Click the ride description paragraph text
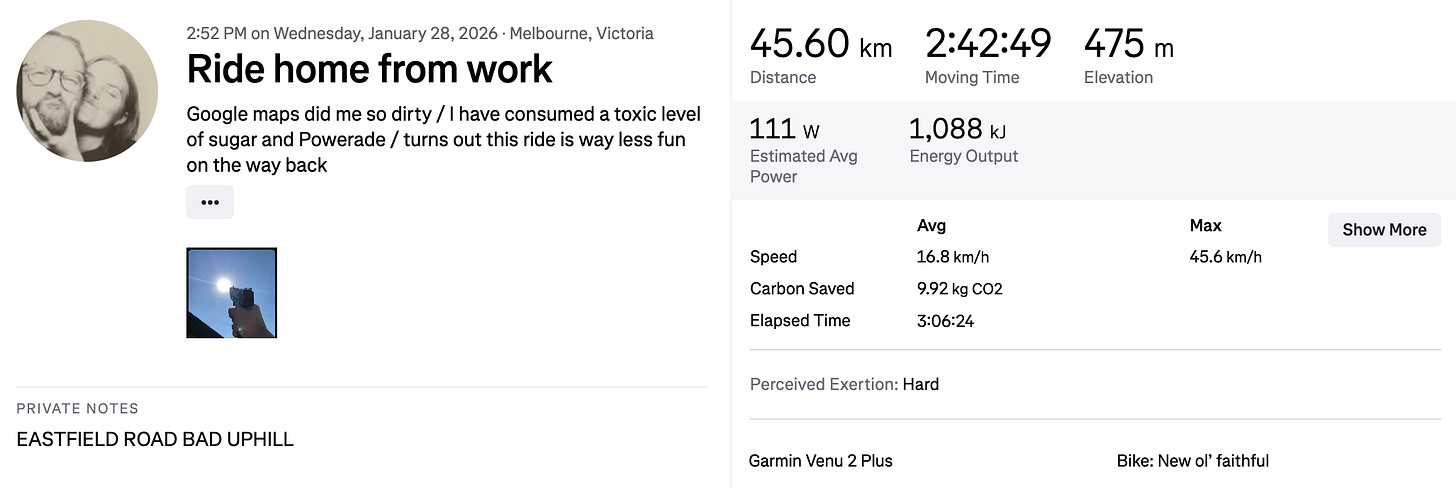Viewport: 1456px width, 488px height. (444, 140)
